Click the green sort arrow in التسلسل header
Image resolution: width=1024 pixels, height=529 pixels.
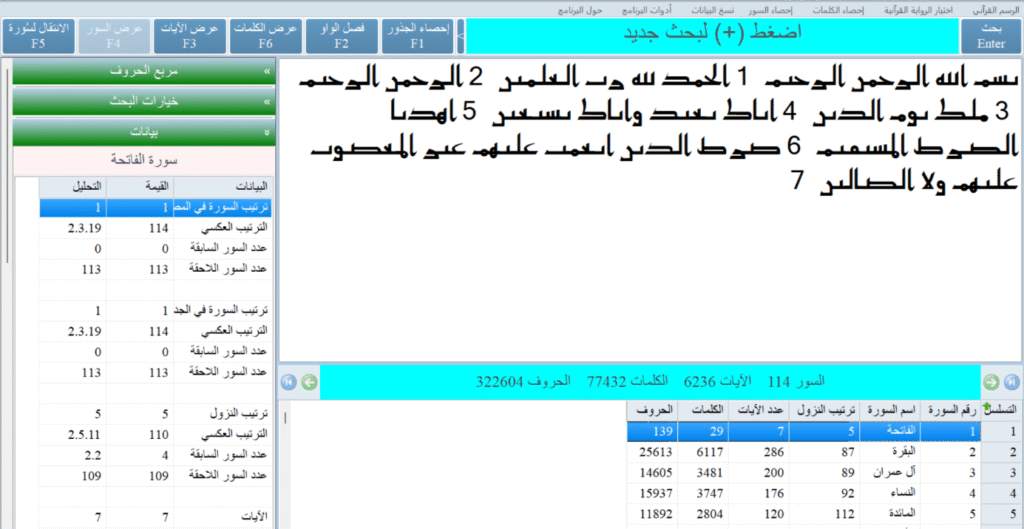[x=988, y=407]
